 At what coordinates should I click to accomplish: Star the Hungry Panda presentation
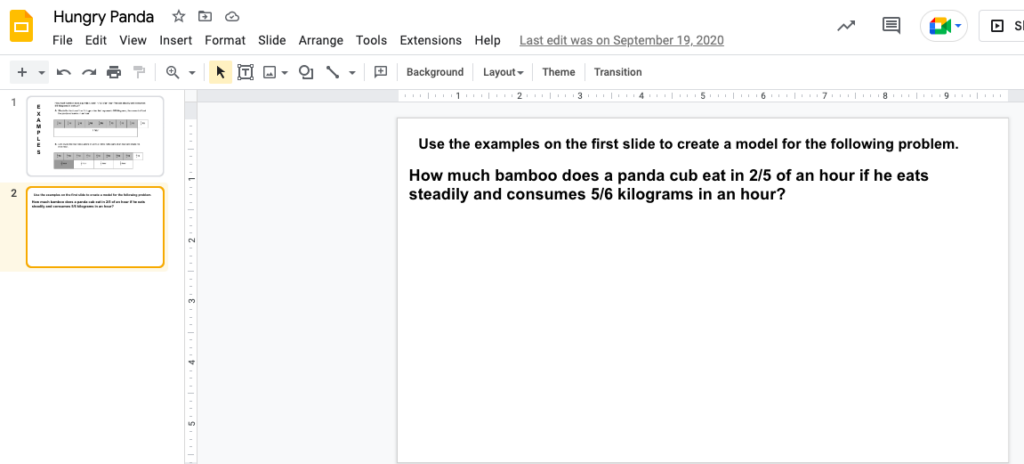tap(178, 17)
